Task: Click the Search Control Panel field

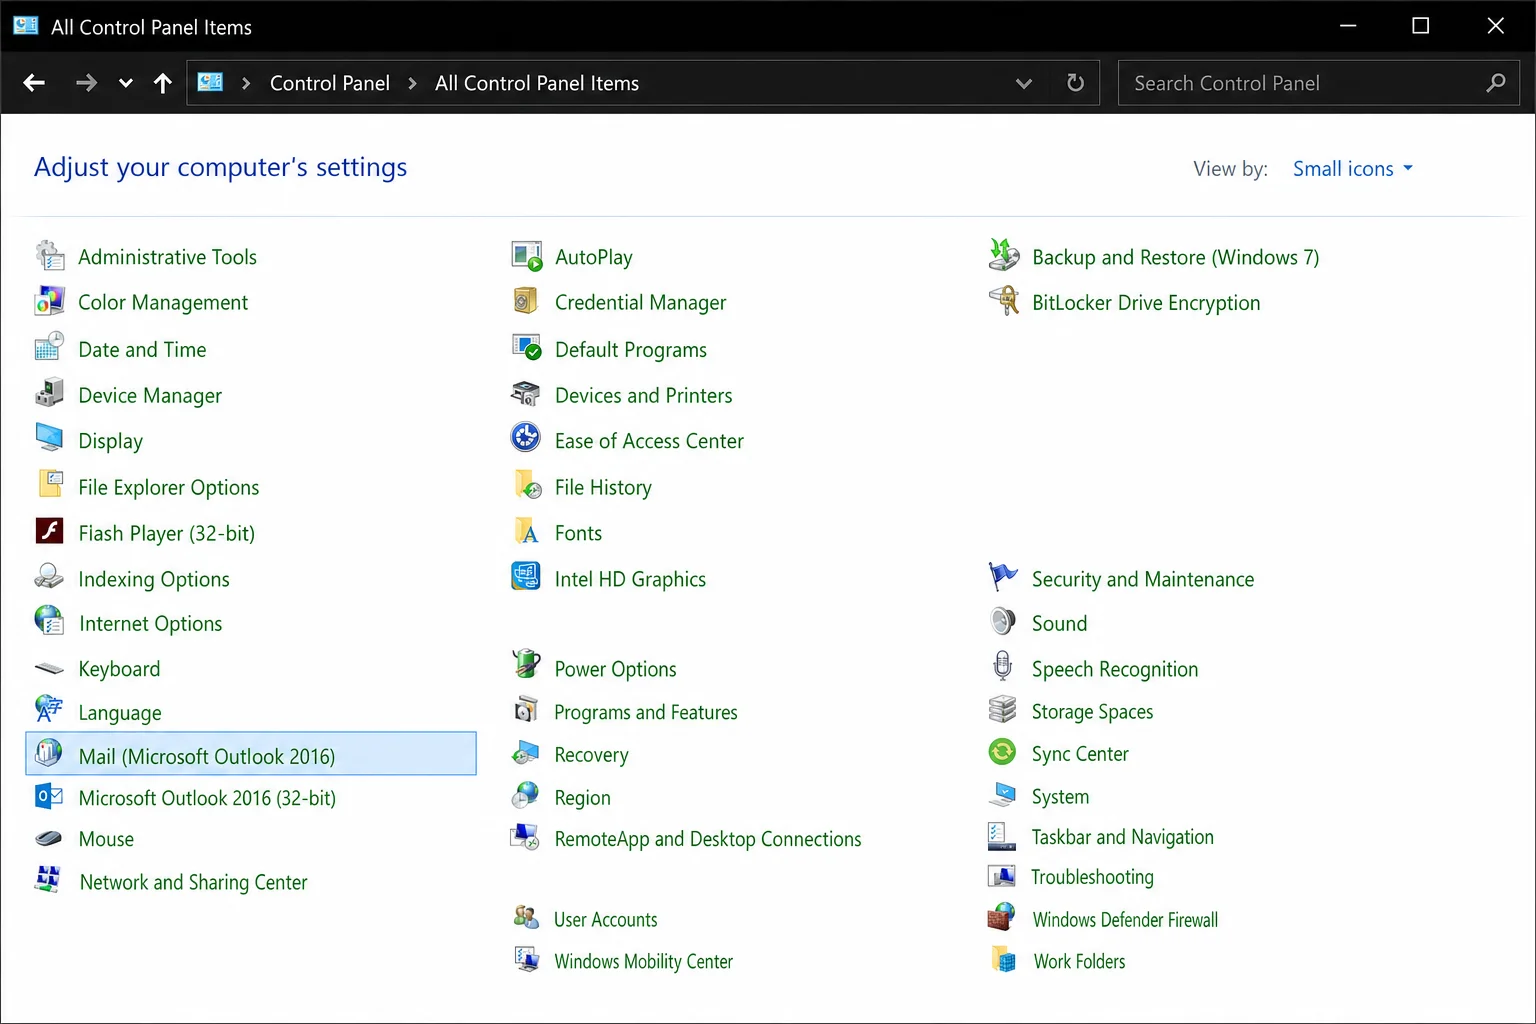Action: pos(1318,83)
